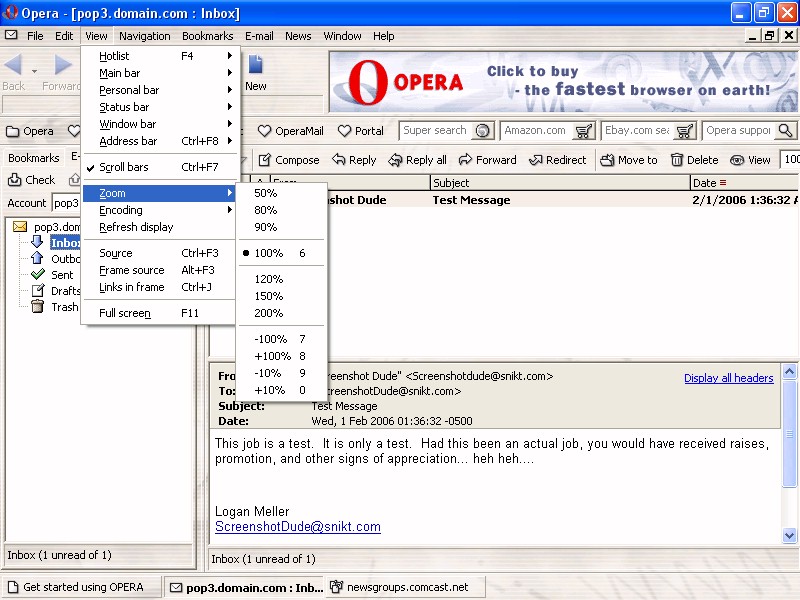Switch to the Bookmarks hotlist tab
This screenshot has height=600, width=800.
pyautogui.click(x=34, y=158)
